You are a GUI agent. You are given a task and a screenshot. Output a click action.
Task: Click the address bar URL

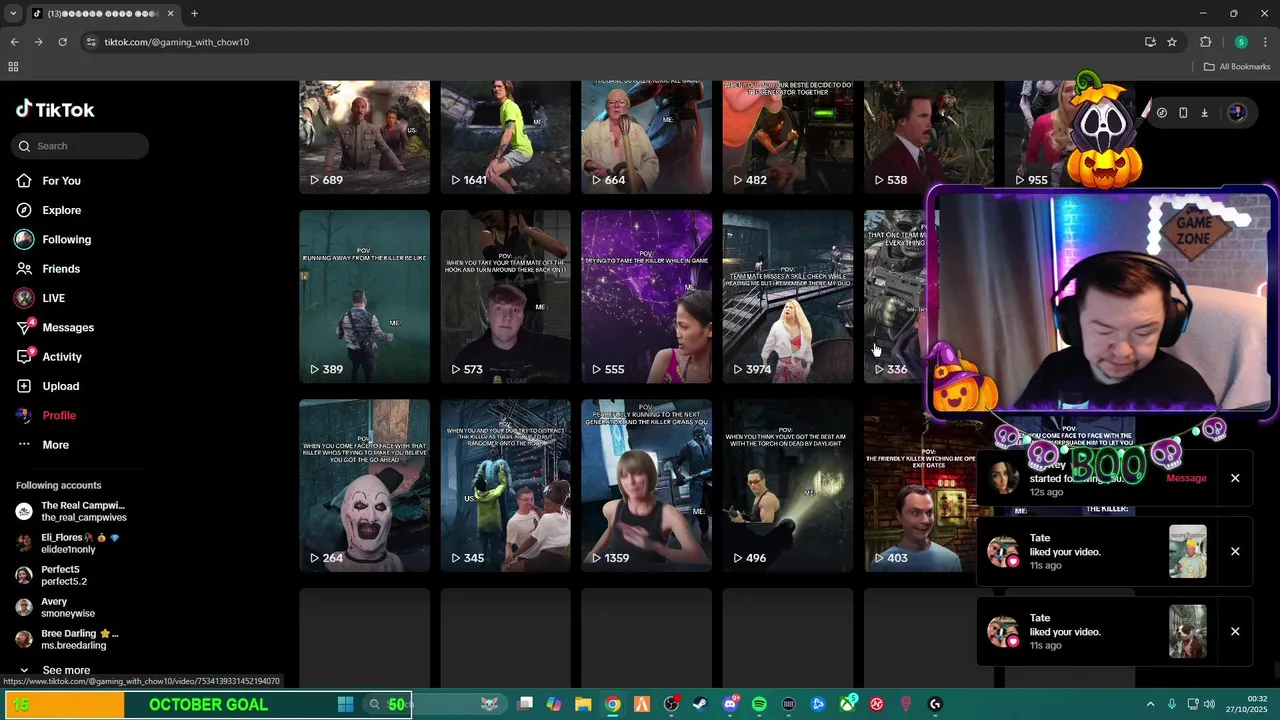click(x=177, y=42)
